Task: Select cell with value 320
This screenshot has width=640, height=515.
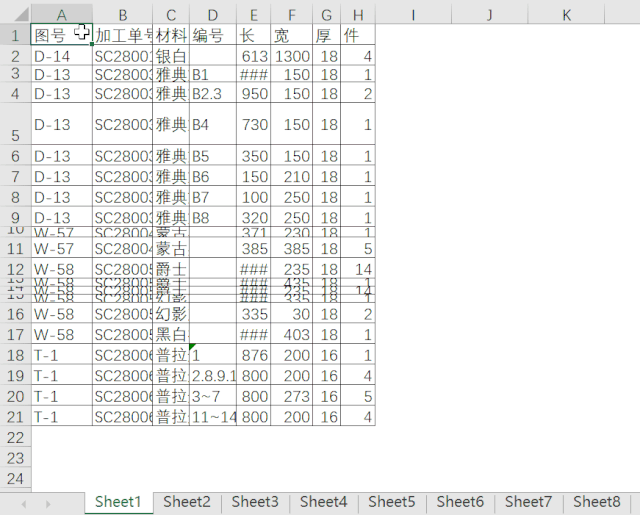Action: coord(253,217)
